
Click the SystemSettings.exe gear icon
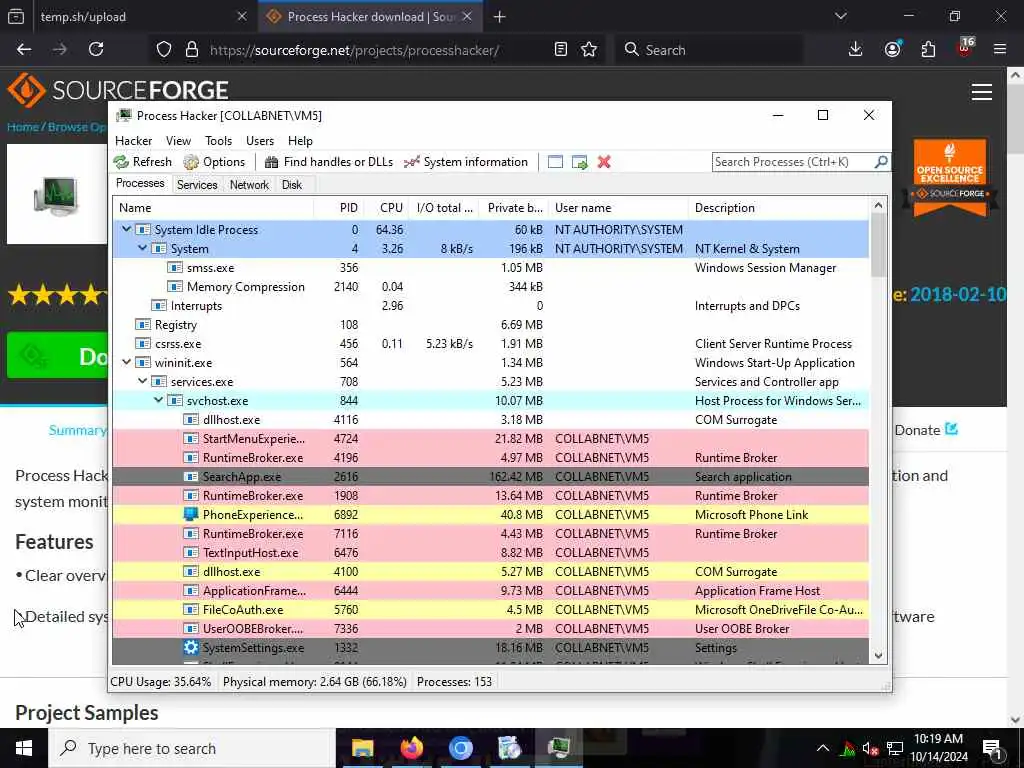coord(191,648)
